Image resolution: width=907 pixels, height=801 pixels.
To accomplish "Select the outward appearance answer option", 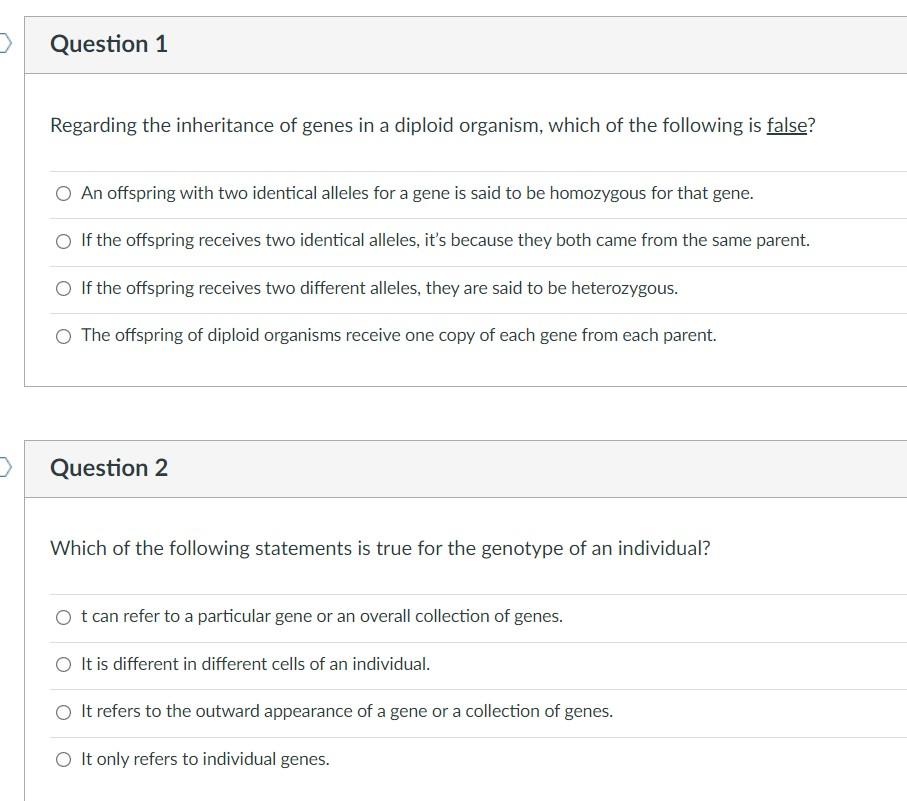I will coord(63,711).
